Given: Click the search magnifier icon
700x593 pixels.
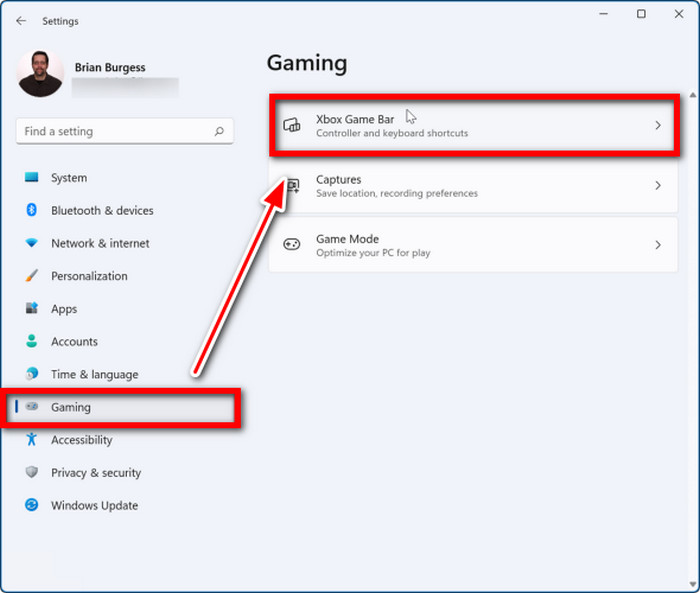Looking at the screenshot, I should (219, 131).
